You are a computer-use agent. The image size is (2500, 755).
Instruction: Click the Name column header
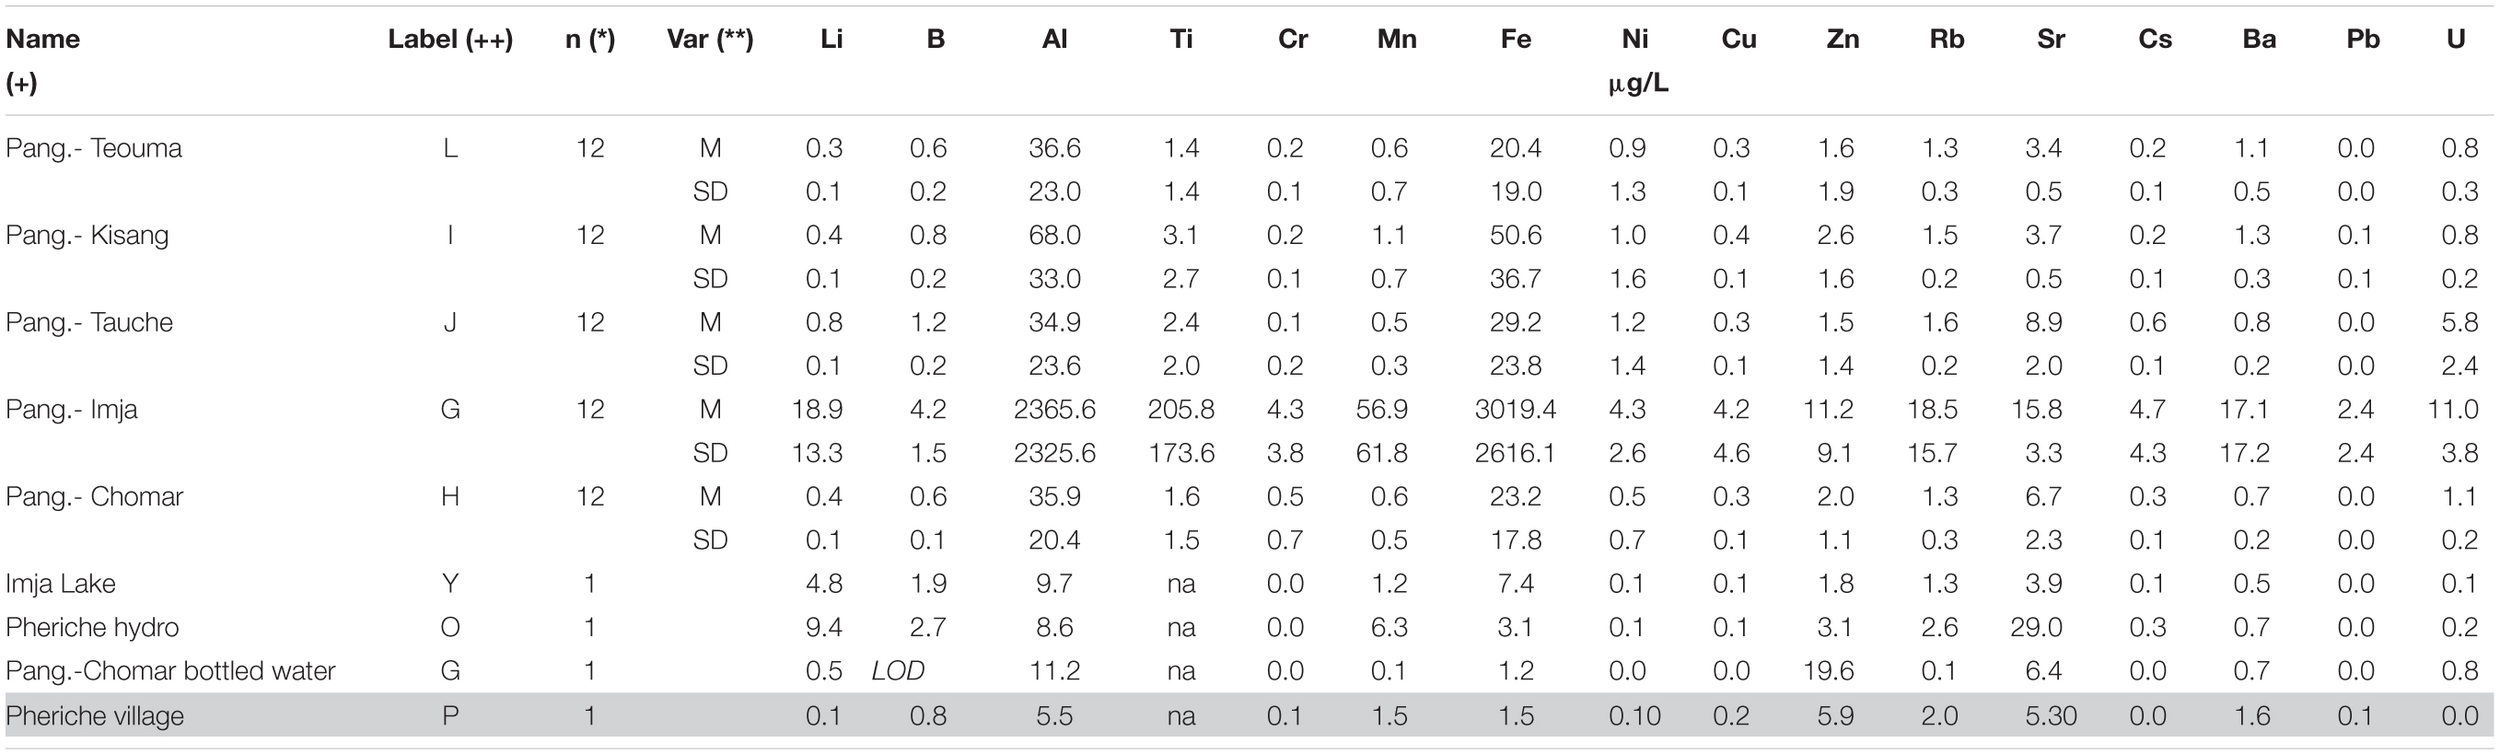[x=43, y=39]
